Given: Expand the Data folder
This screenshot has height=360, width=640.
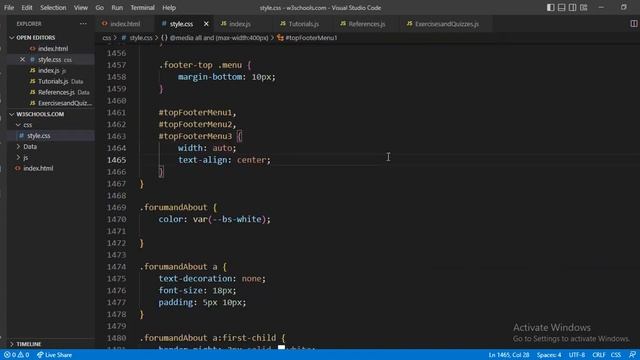Looking at the screenshot, I should coord(30,147).
